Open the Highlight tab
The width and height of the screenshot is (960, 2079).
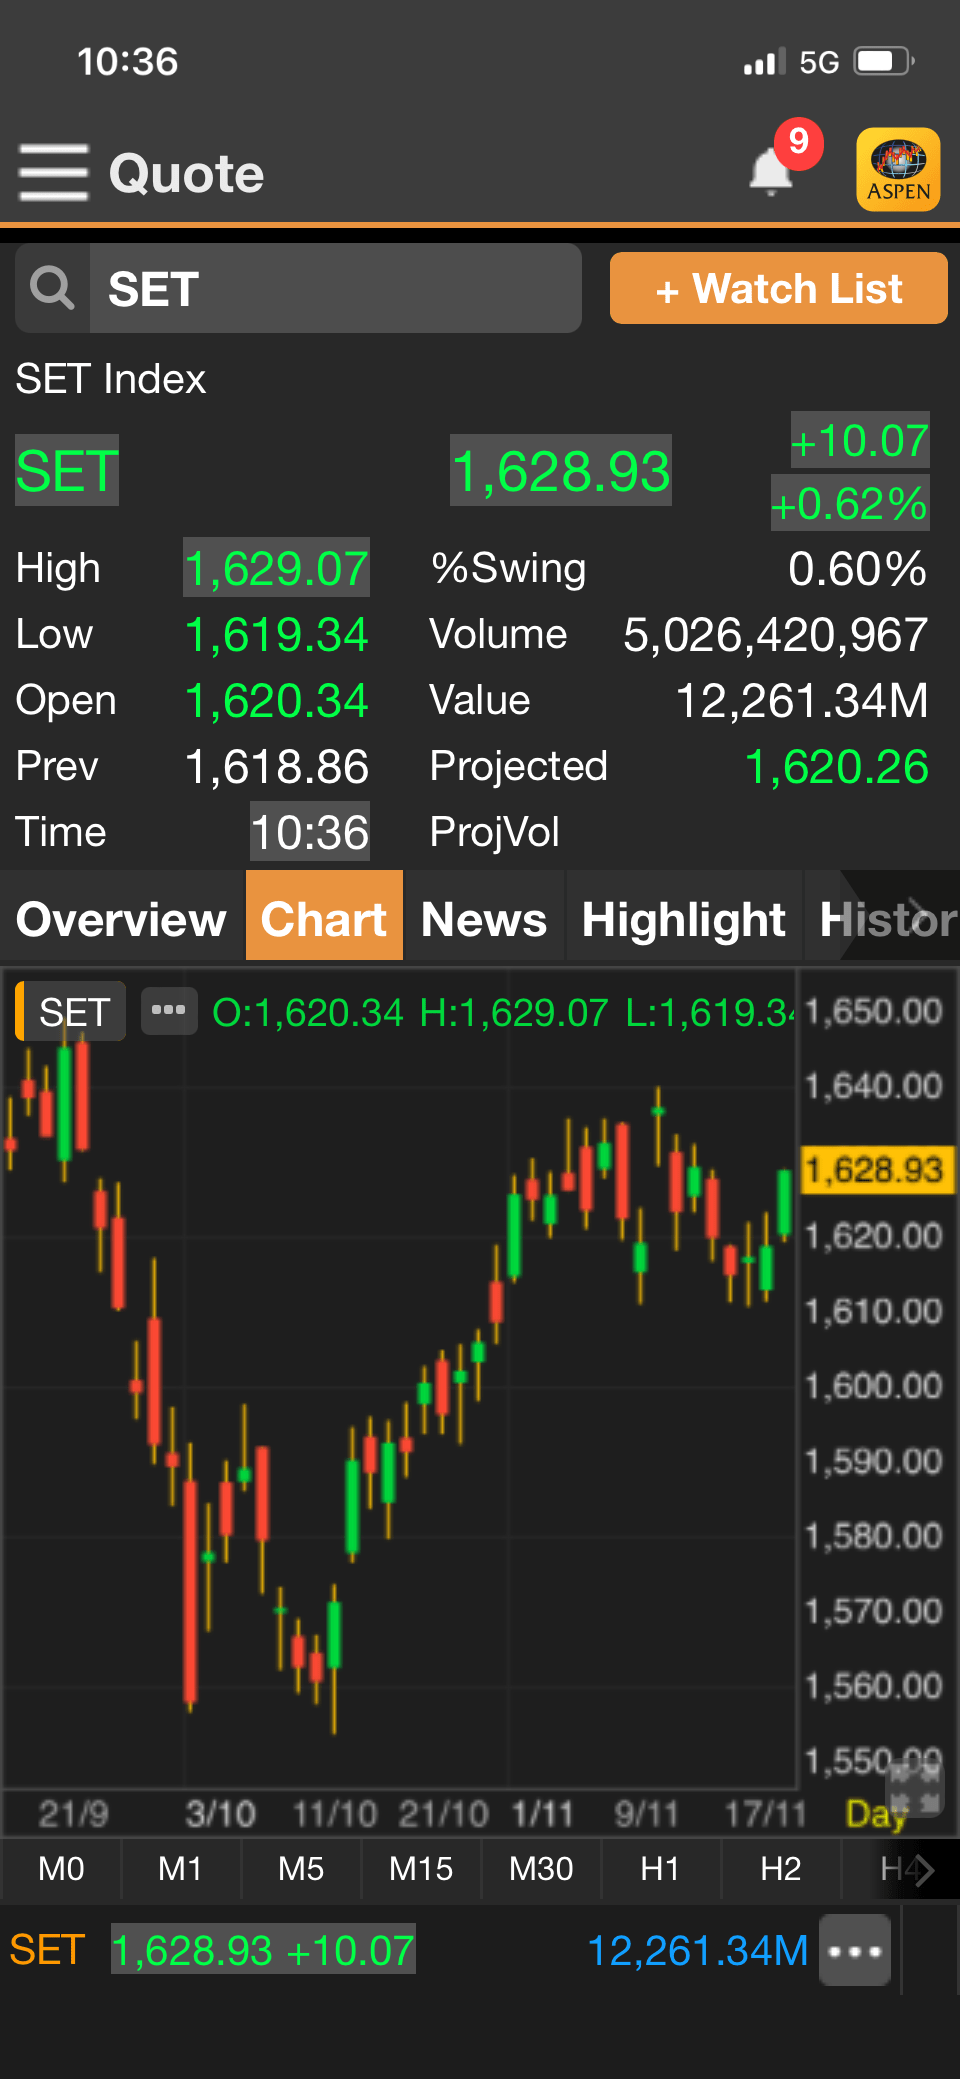tap(684, 918)
